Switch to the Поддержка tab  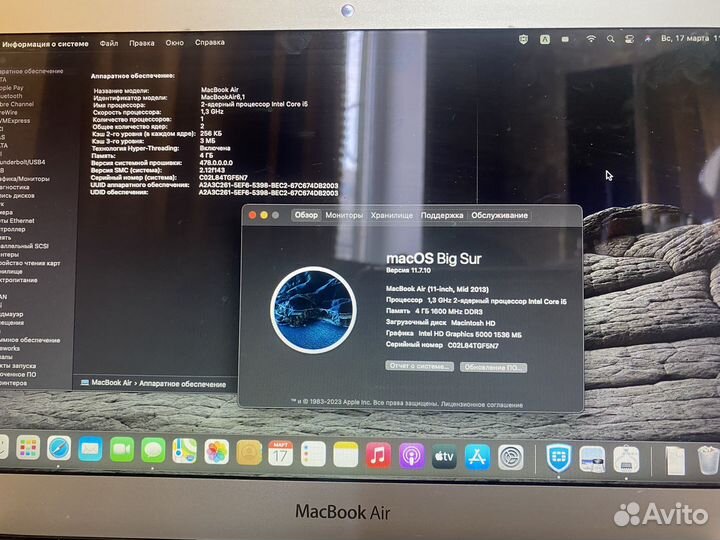pos(442,215)
